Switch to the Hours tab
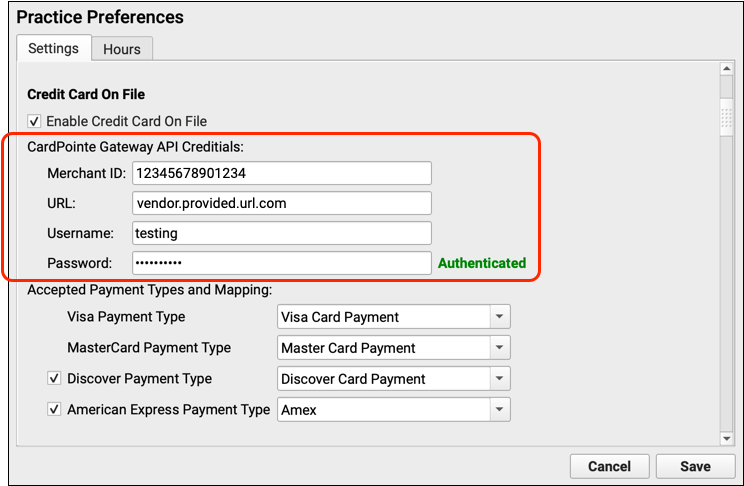Screen dimensions: 744x486 pyautogui.click(x=122, y=49)
